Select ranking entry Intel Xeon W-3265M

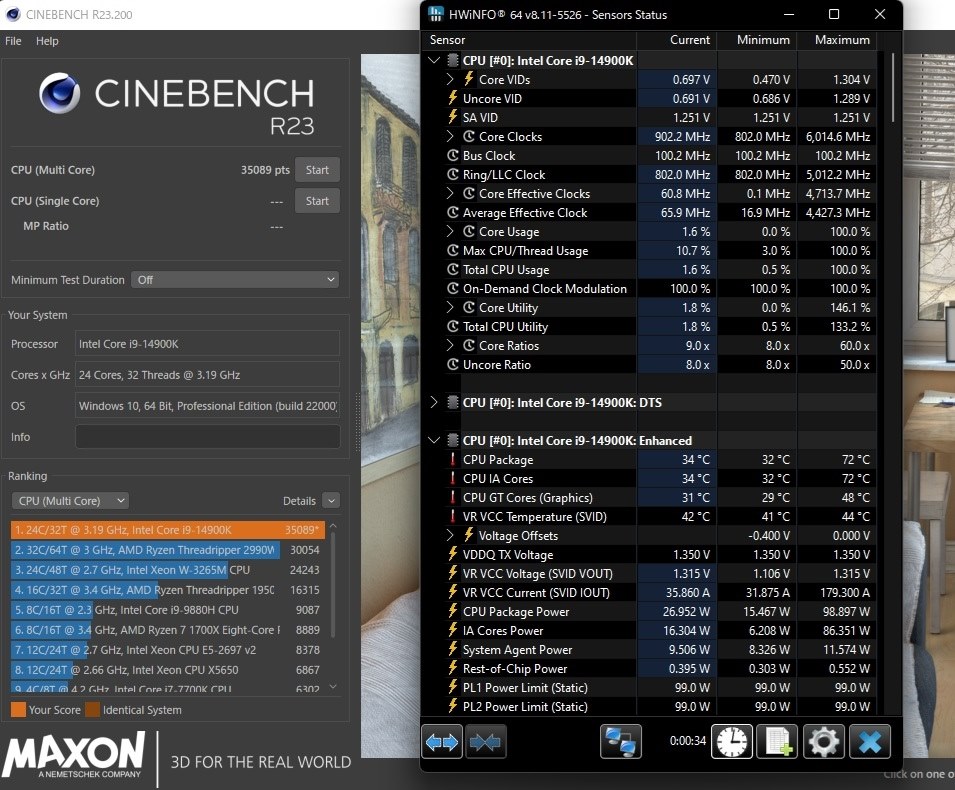click(167, 570)
